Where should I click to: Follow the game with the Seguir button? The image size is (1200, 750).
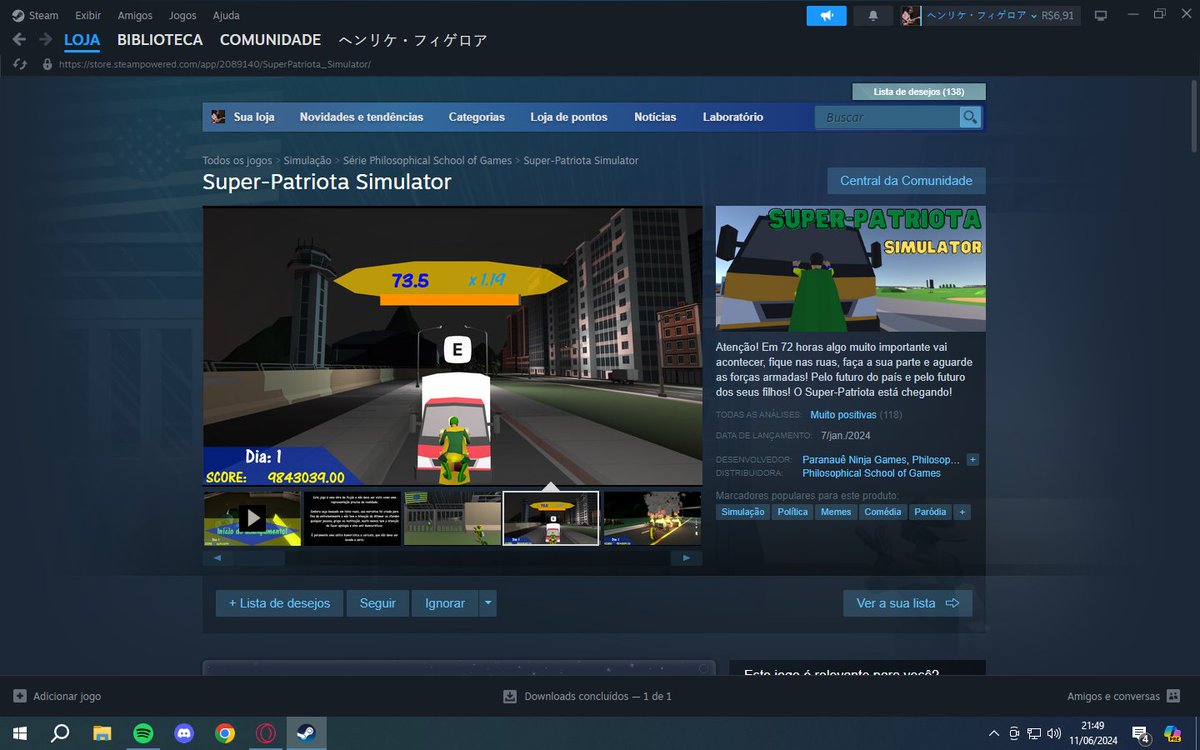click(378, 603)
